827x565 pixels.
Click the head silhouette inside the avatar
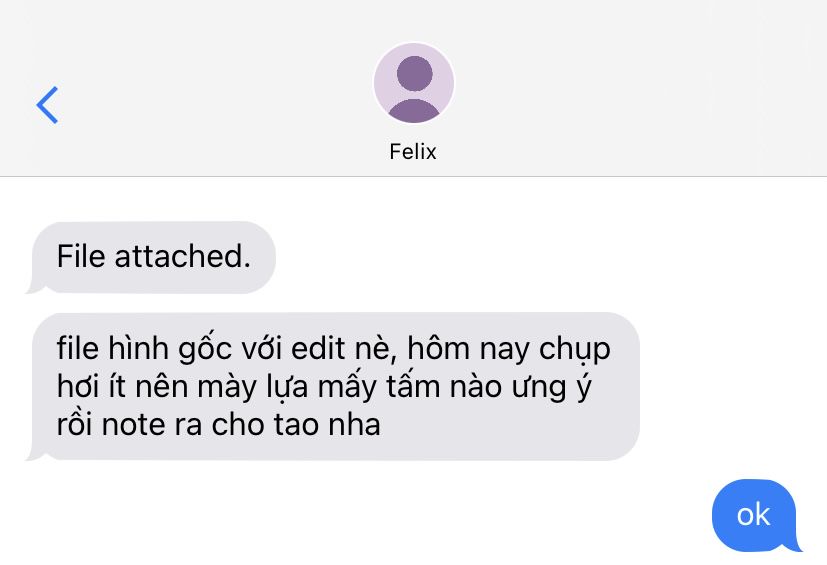415,73
